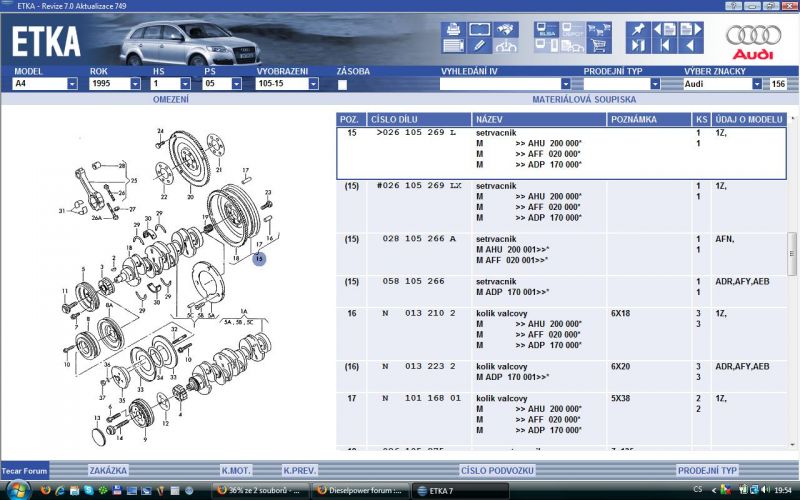Viewport: 800px width, 500px height.
Task: Click the next page icon with right arrow
Action: tap(691, 29)
